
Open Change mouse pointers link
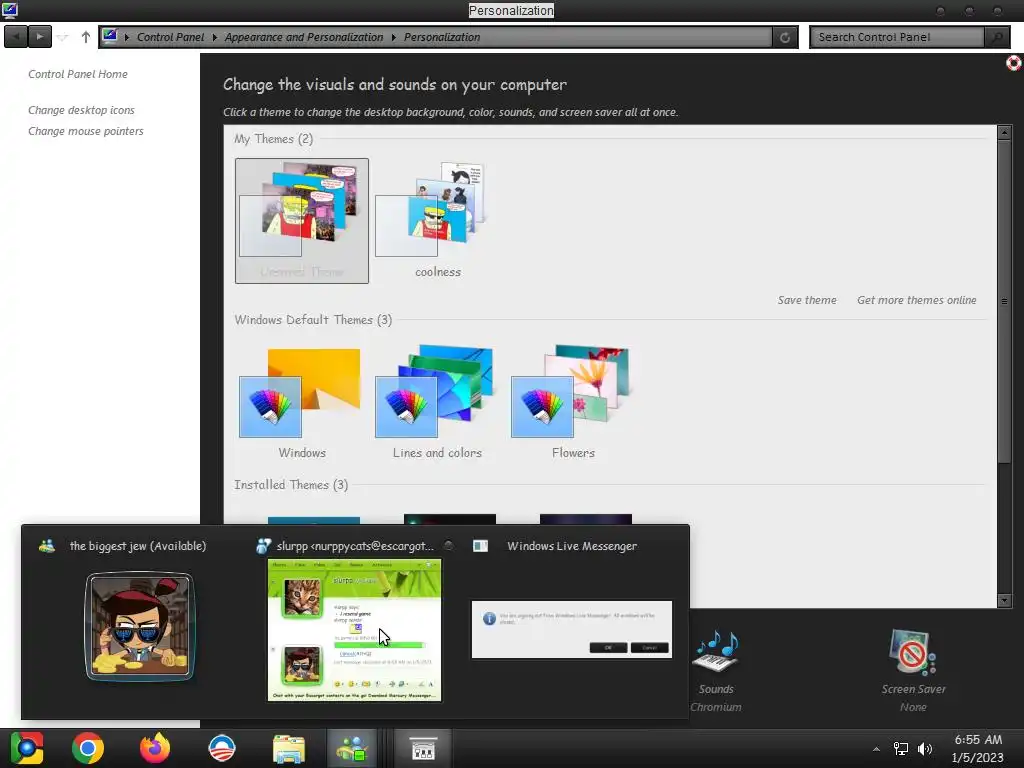[x=86, y=131]
